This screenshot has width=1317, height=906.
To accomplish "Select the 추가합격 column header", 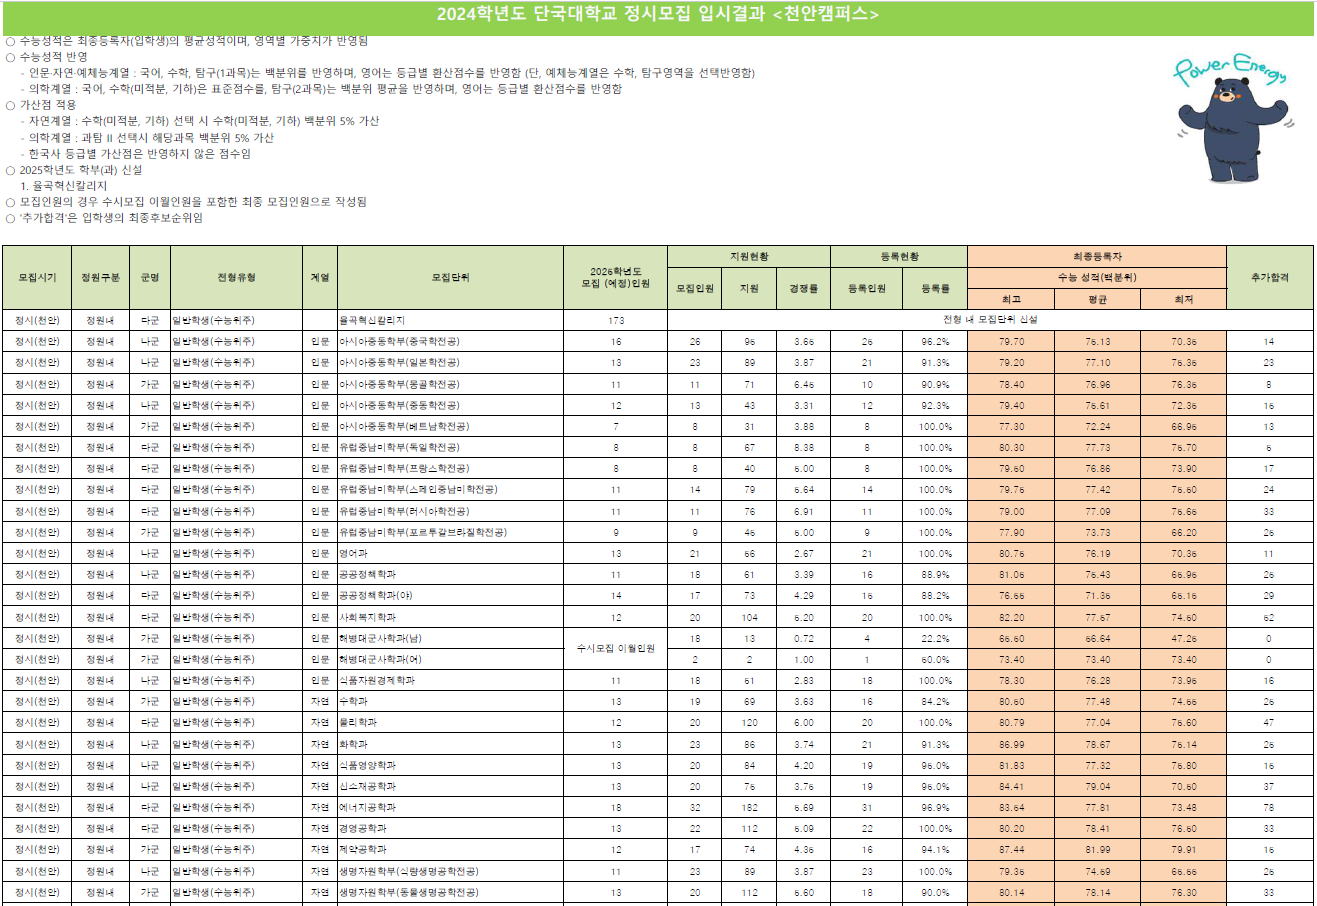I will pyautogui.click(x=1269, y=277).
